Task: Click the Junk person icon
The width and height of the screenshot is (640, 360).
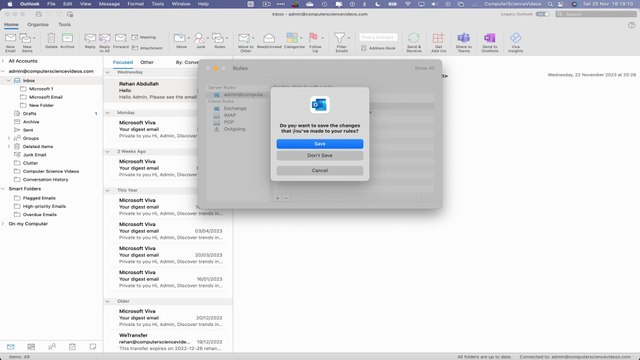Action: tap(200, 38)
